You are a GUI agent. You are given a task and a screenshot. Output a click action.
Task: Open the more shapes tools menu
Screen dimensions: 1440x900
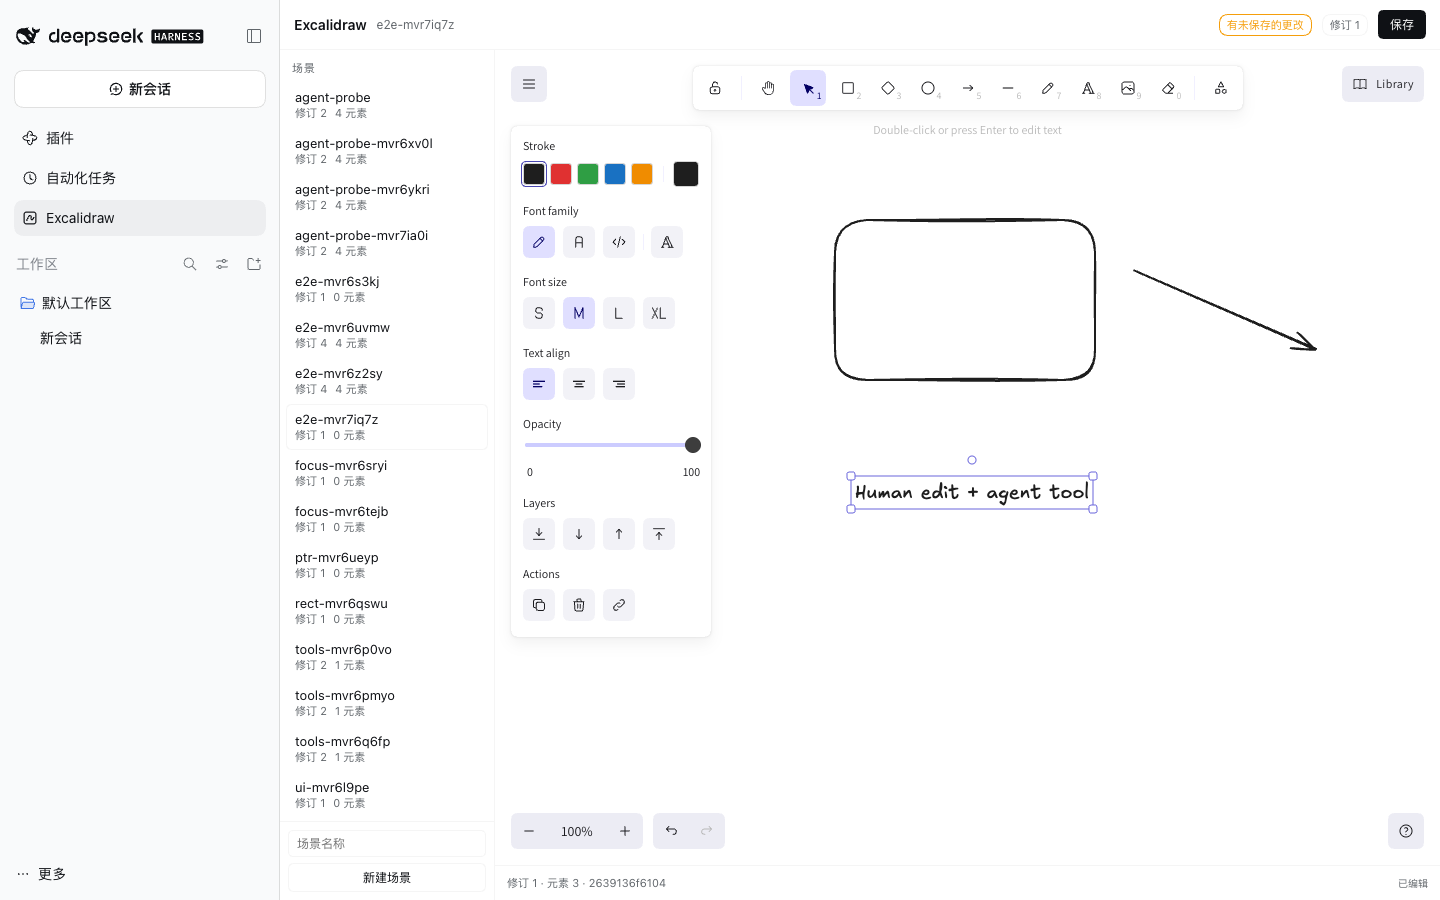tap(1221, 88)
